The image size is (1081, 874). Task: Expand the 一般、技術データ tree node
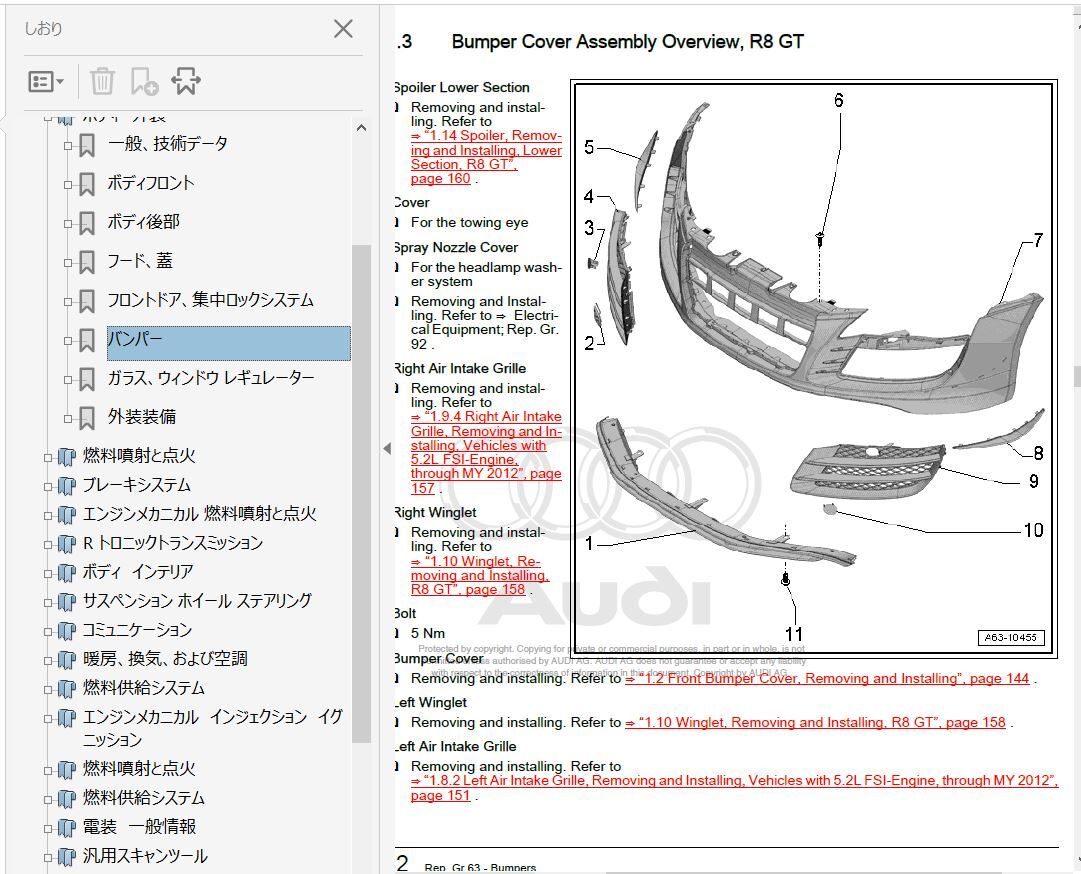(68, 145)
